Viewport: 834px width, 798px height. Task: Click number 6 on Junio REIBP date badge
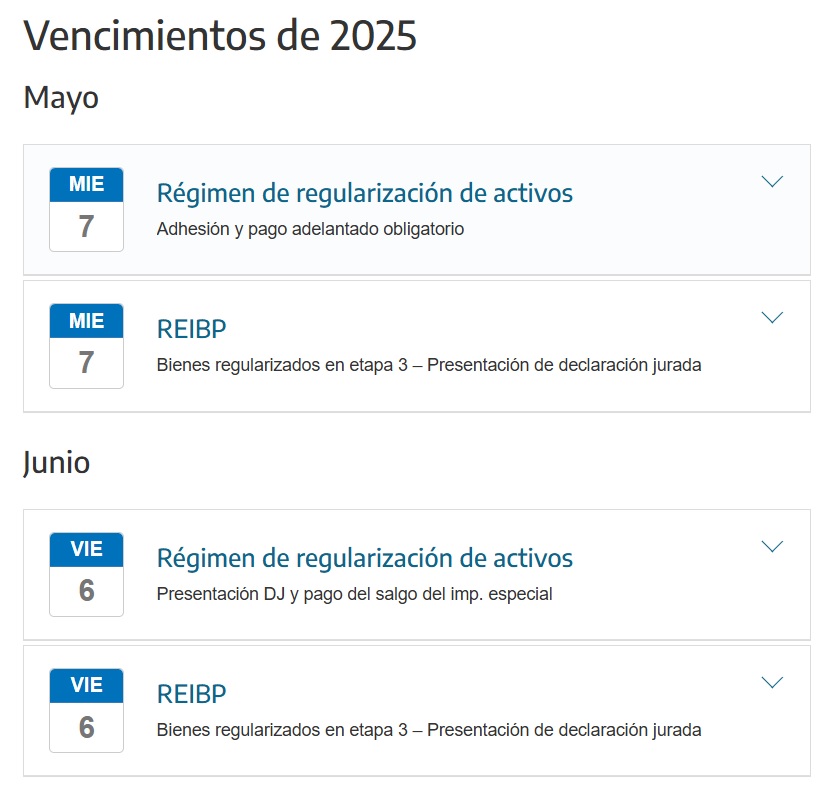[86, 727]
